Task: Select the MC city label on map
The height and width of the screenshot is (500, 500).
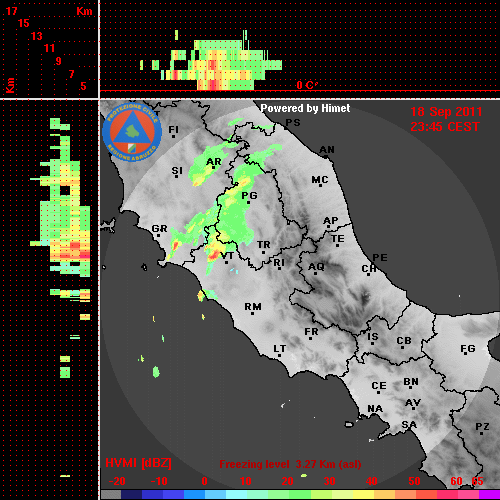Action: [x=320, y=180]
